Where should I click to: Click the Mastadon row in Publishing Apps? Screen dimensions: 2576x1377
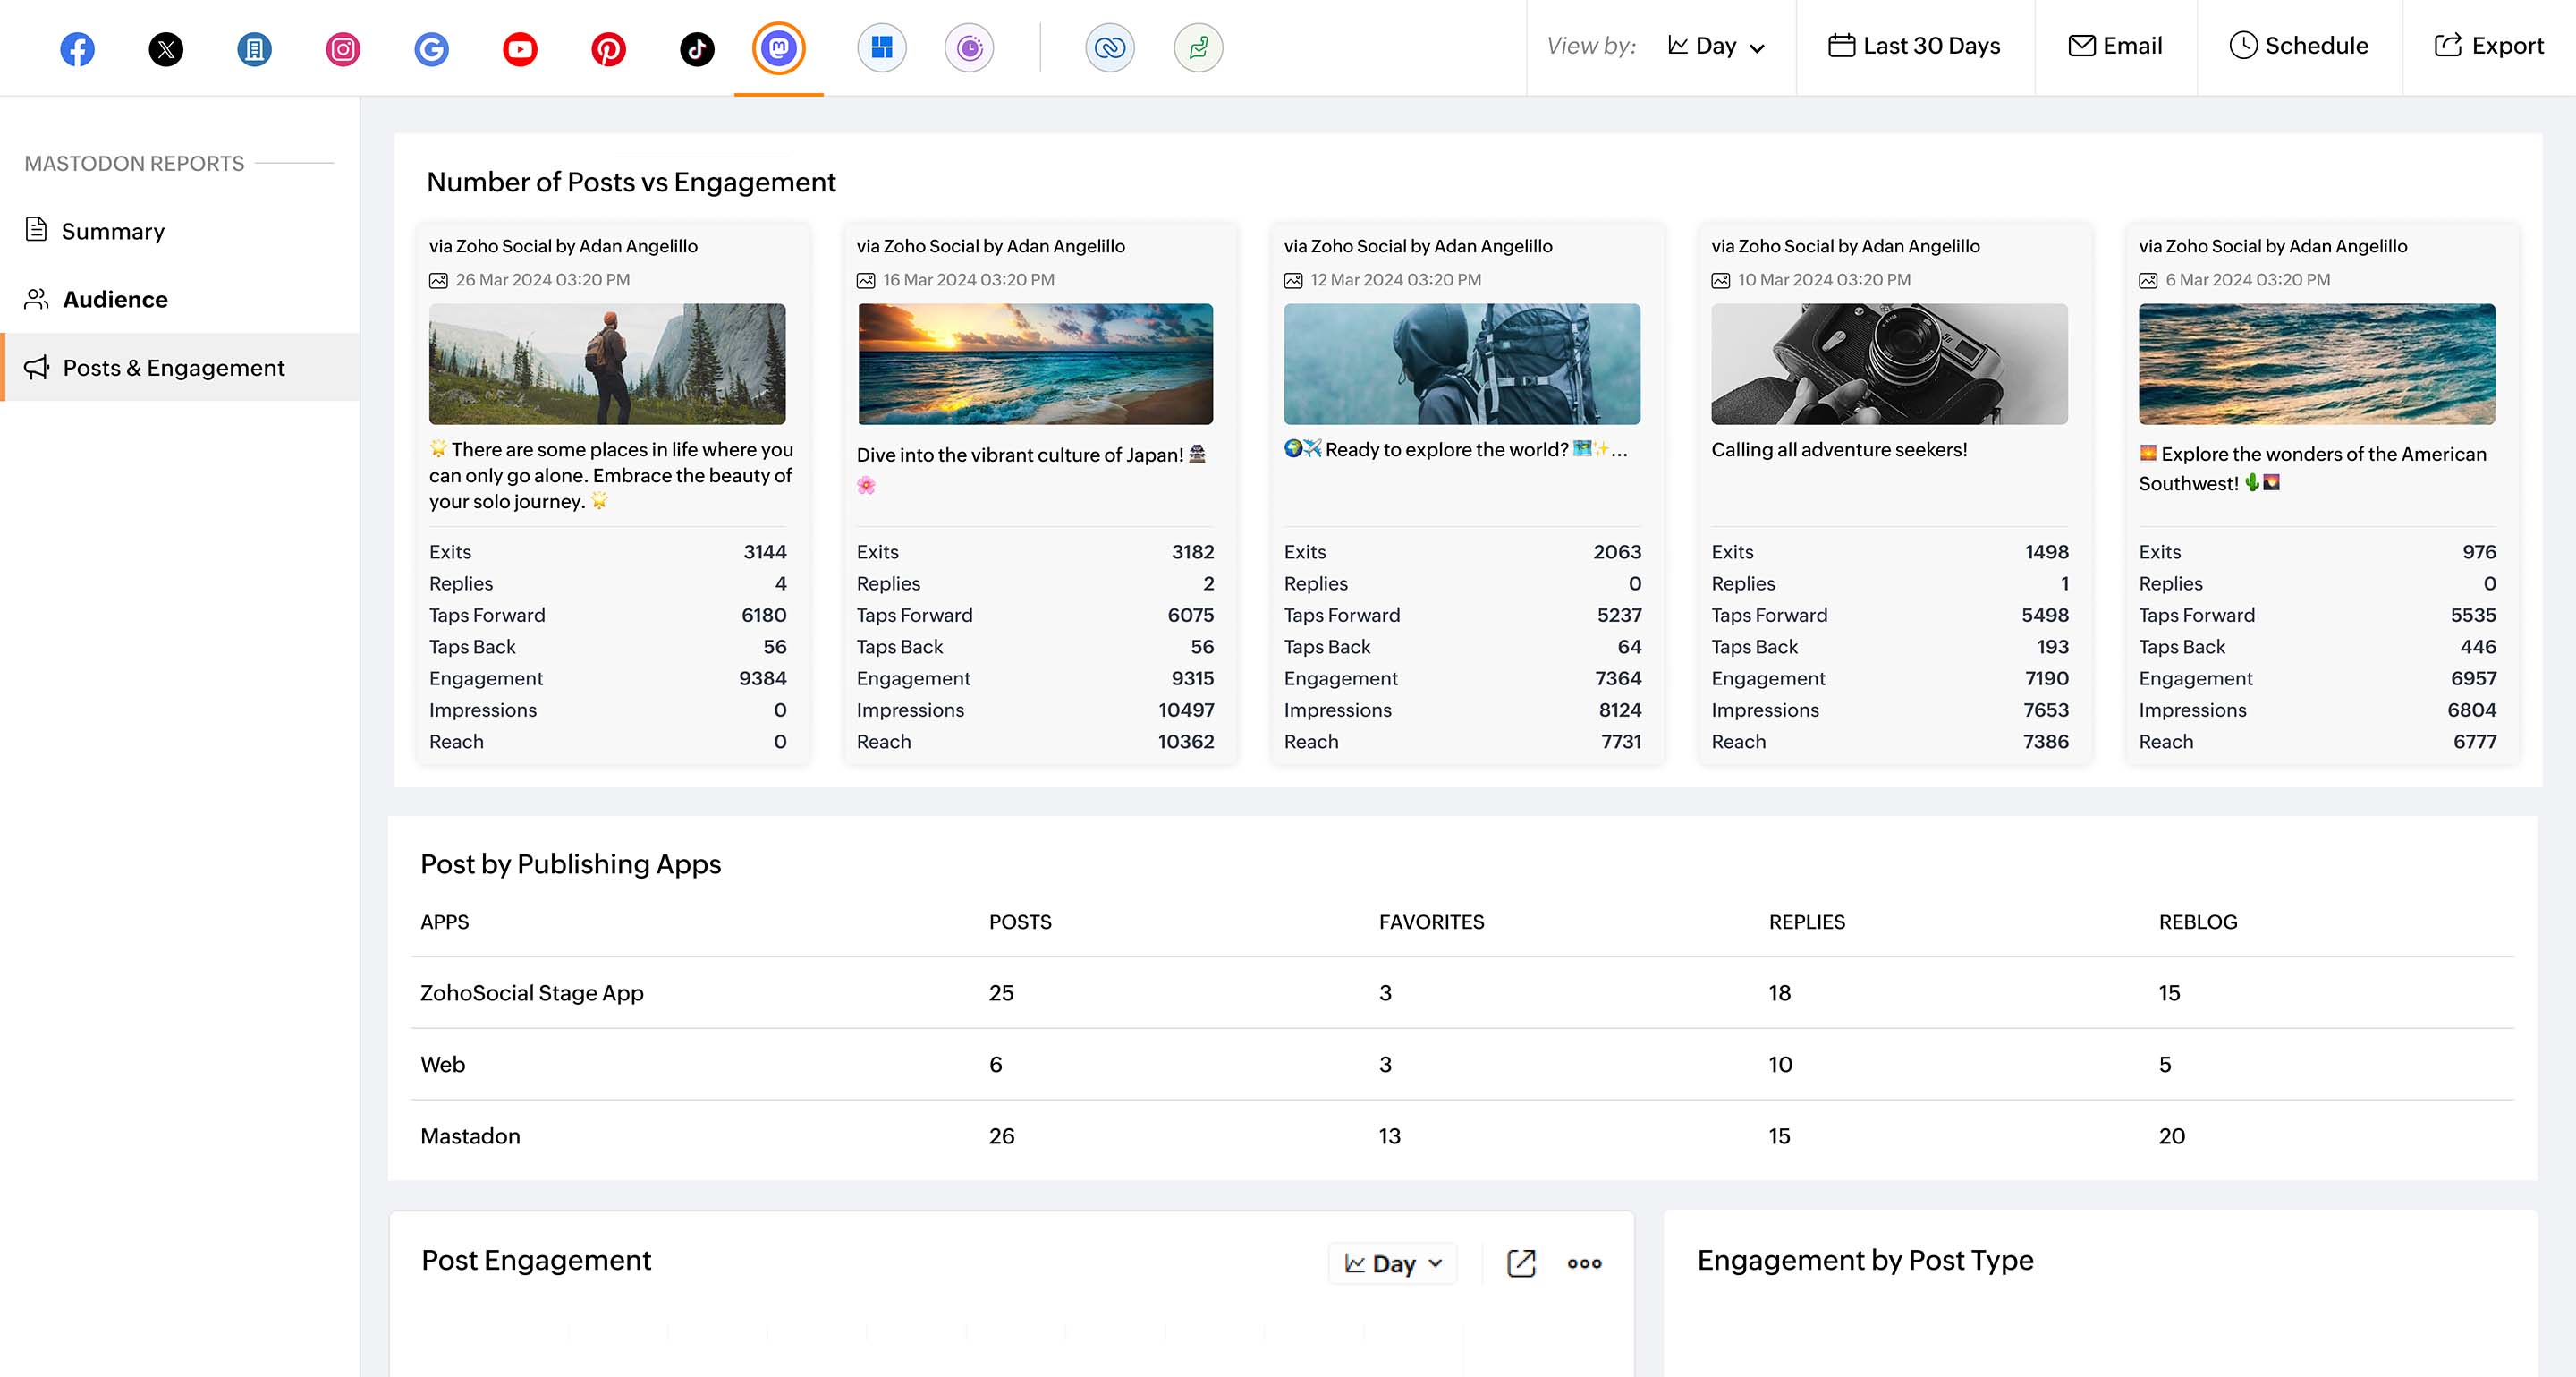click(x=1462, y=1136)
